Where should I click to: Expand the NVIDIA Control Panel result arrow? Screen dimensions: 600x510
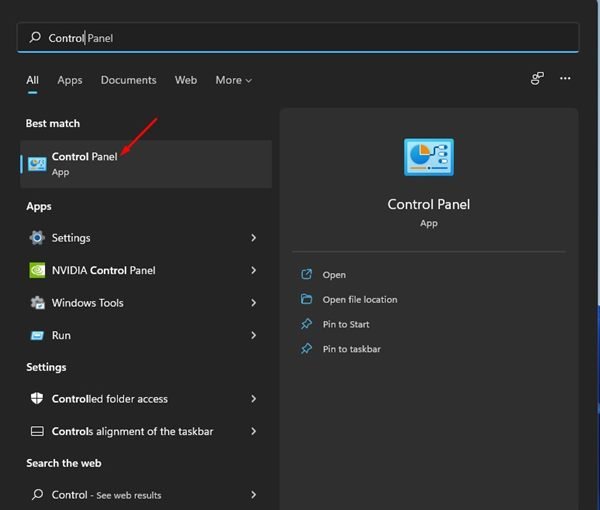pyautogui.click(x=254, y=270)
